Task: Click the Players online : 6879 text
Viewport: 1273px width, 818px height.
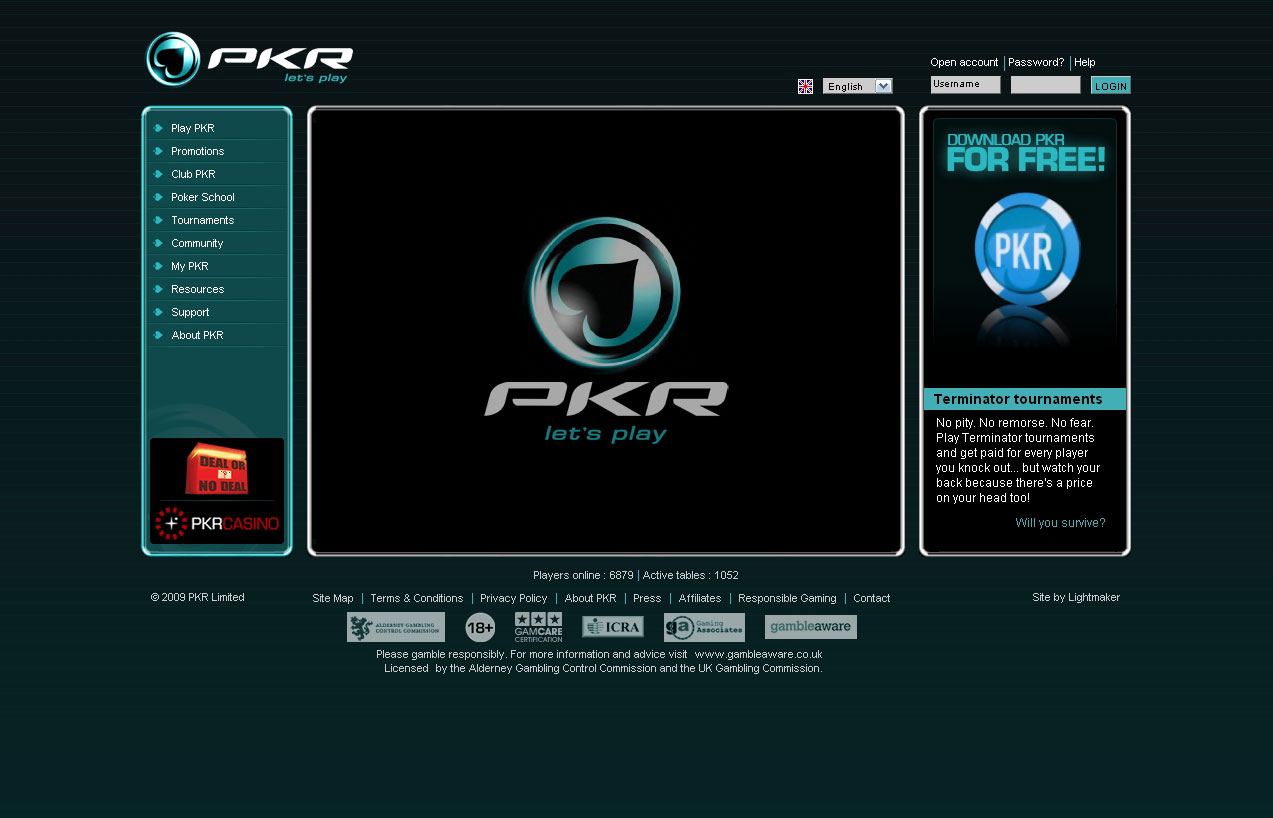Action: pos(583,575)
